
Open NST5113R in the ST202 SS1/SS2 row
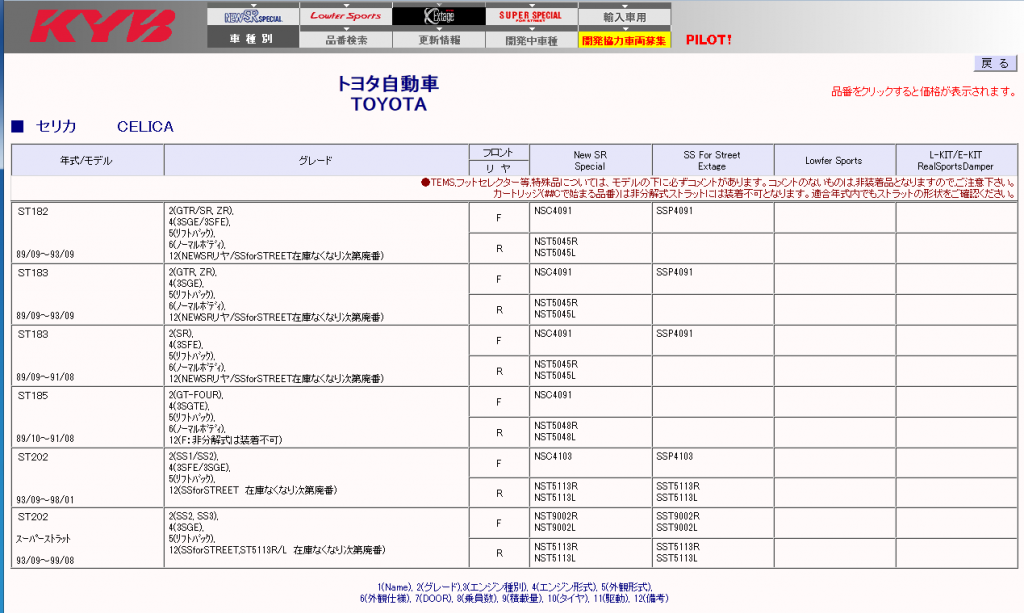pyautogui.click(x=556, y=486)
